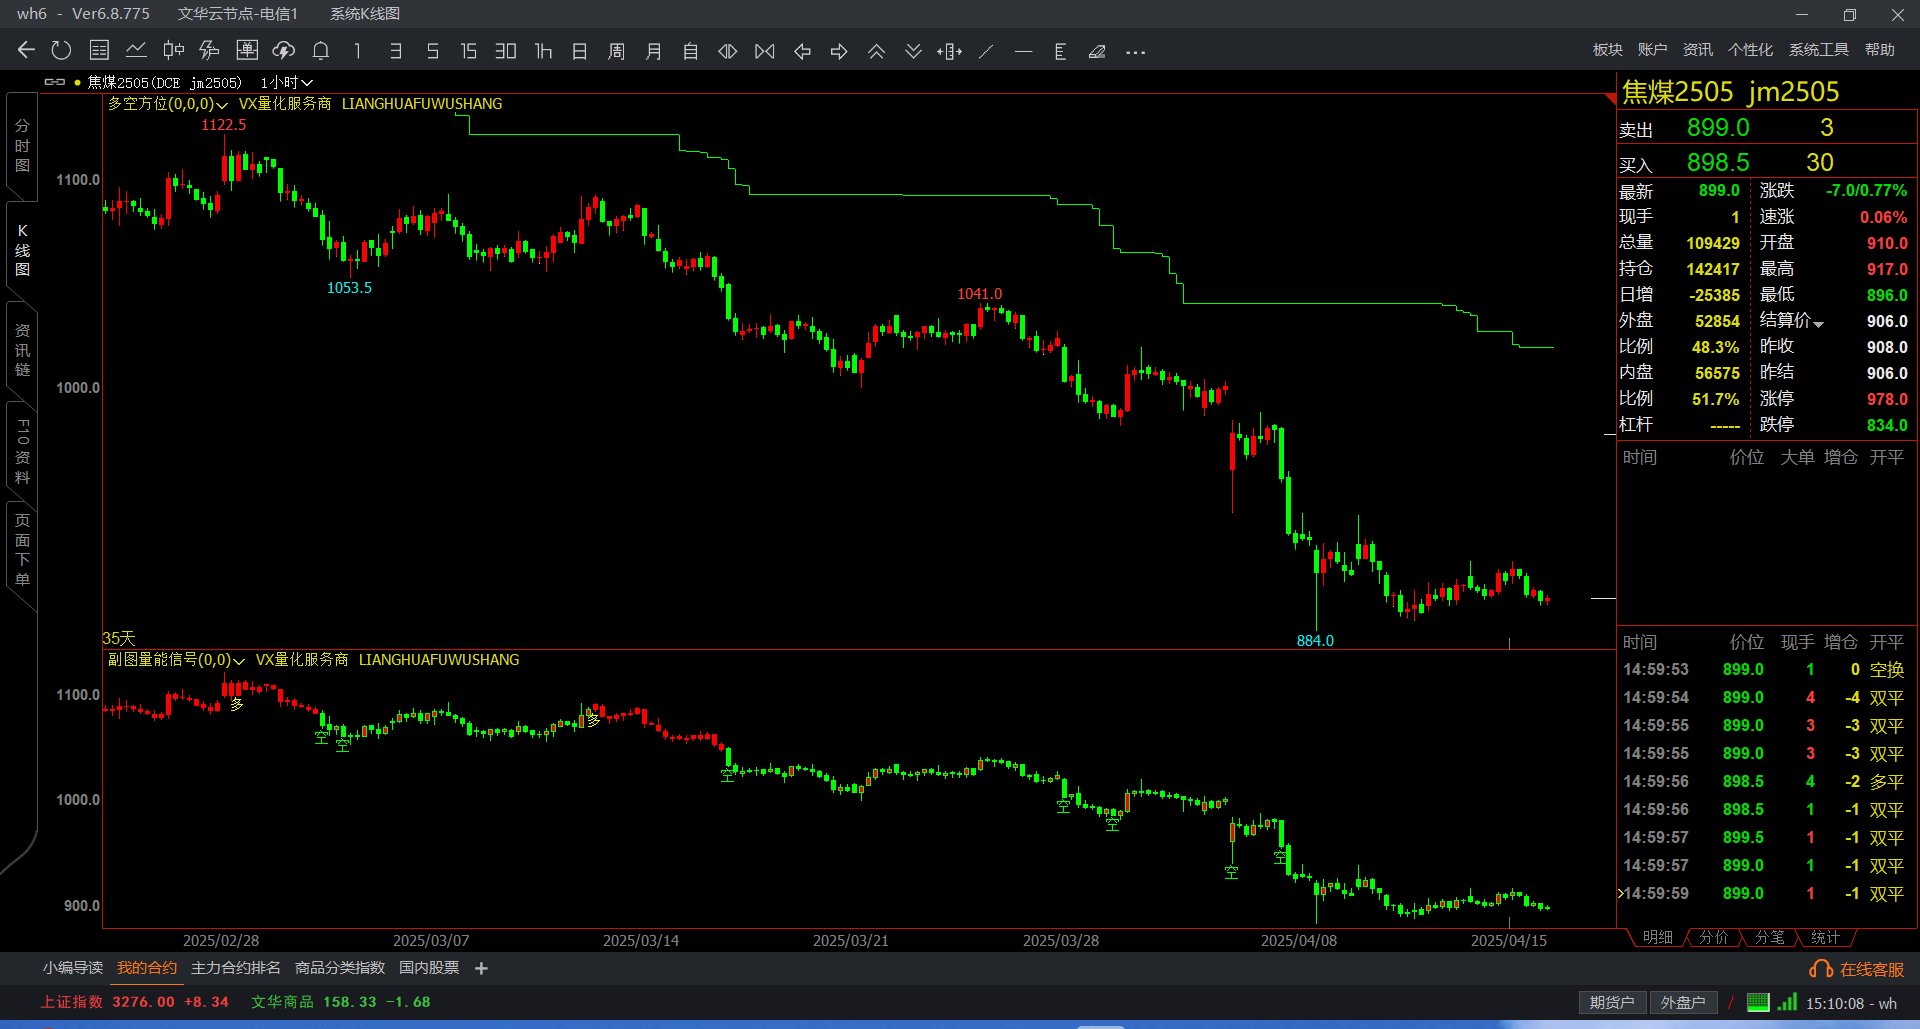1920x1029 pixels.
Task: Switch to the 主力合约排名 tab
Action: 235,968
